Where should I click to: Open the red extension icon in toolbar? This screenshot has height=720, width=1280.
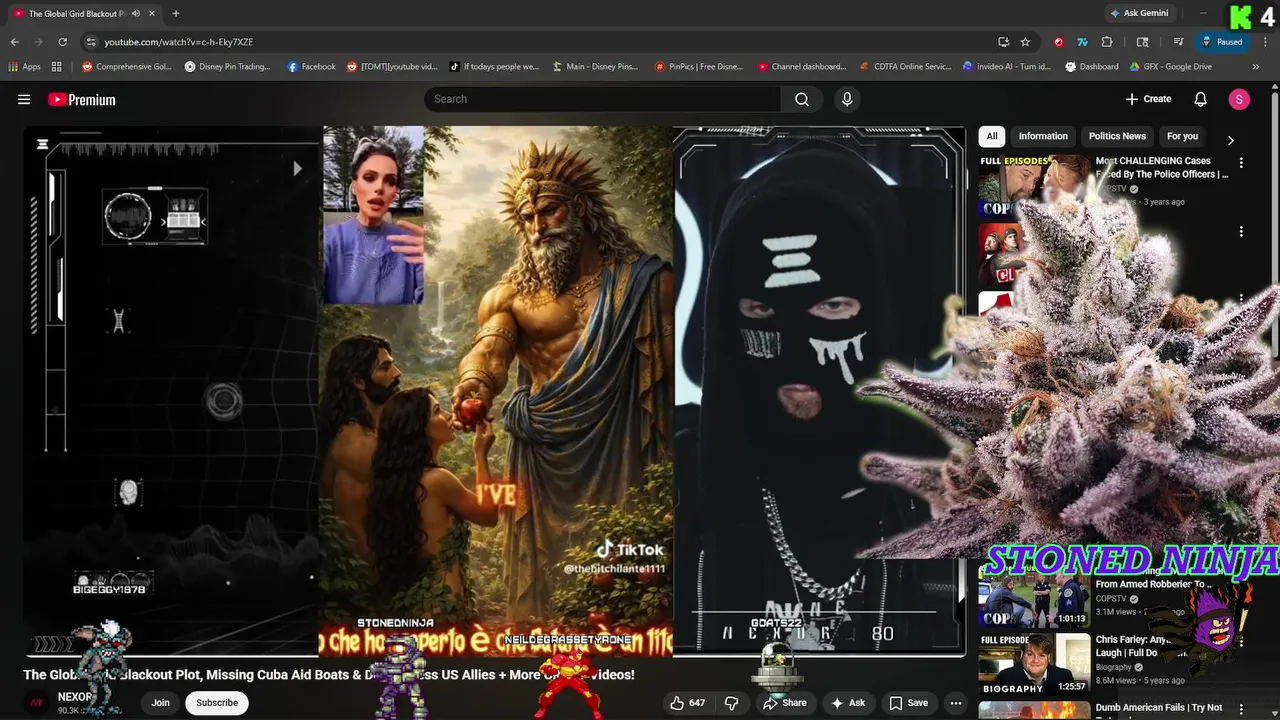1058,42
